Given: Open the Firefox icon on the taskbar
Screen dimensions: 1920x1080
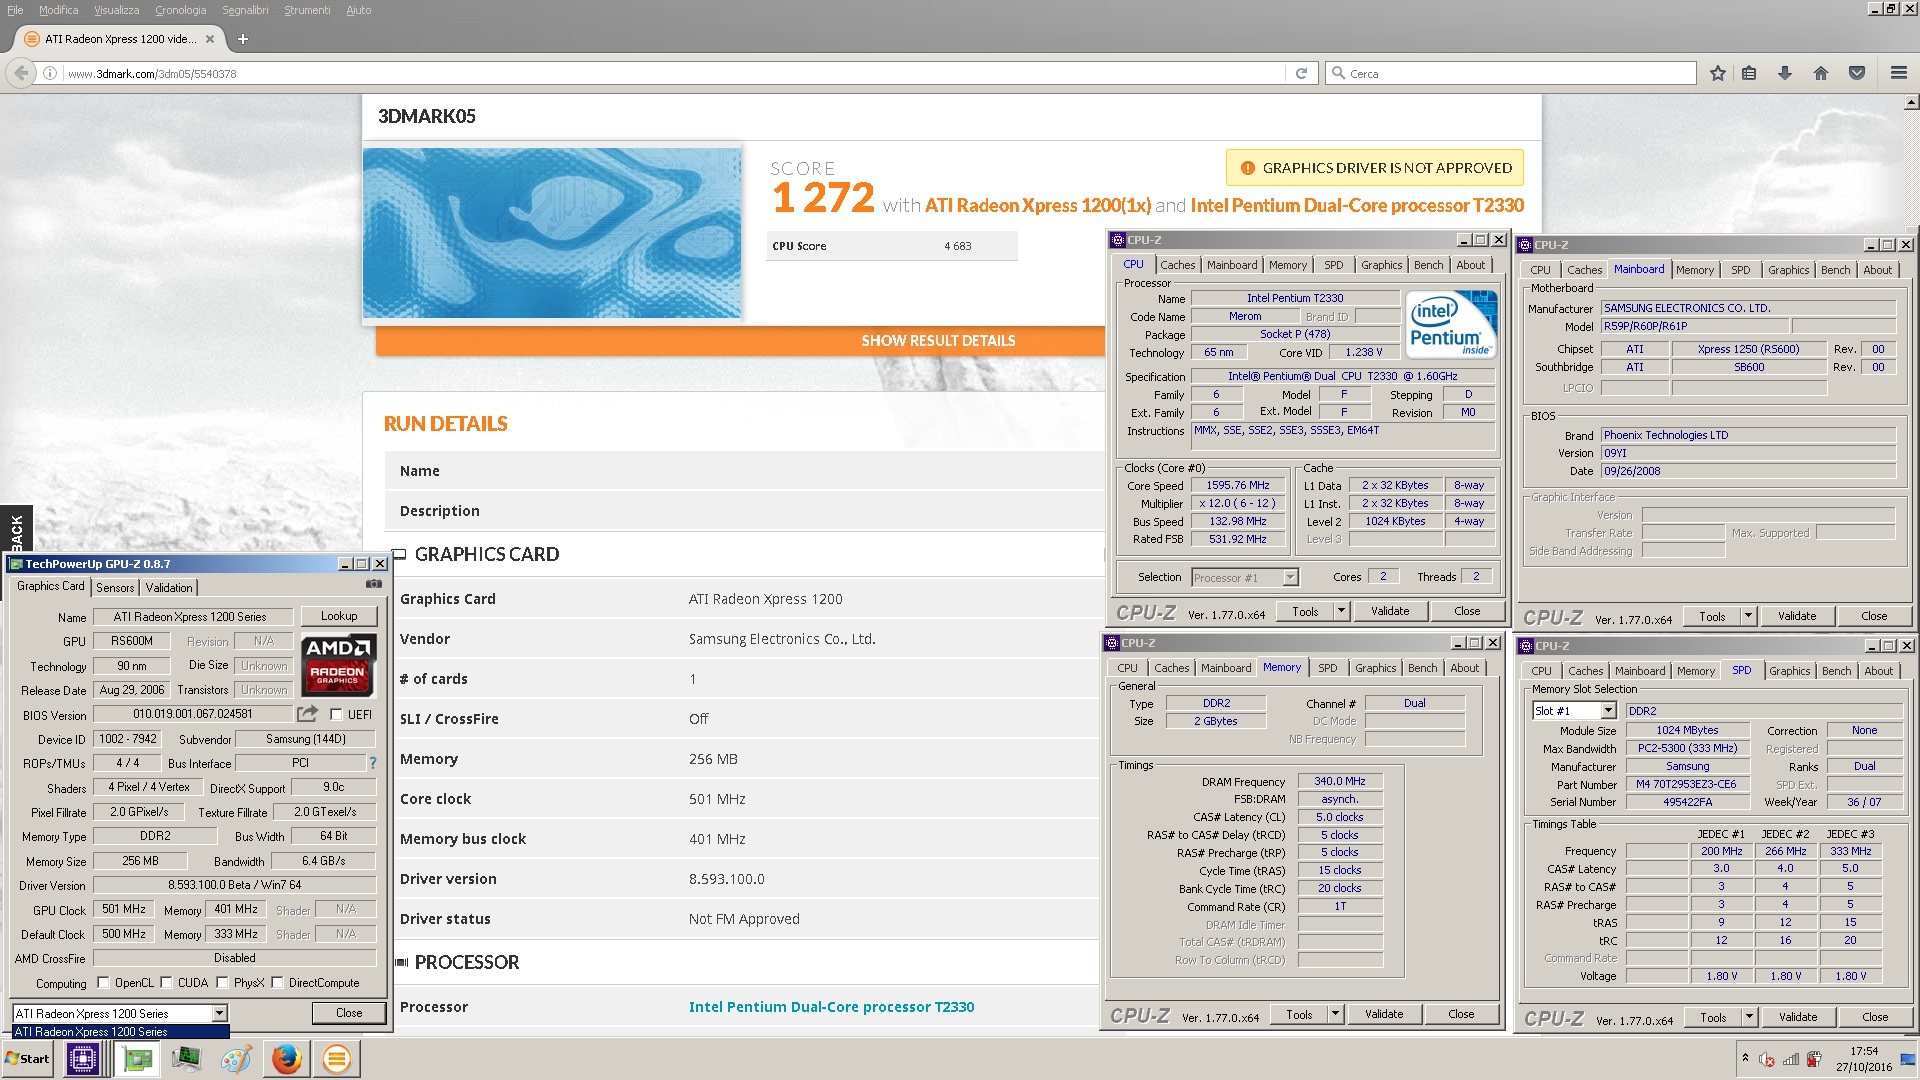Looking at the screenshot, I should point(286,1058).
